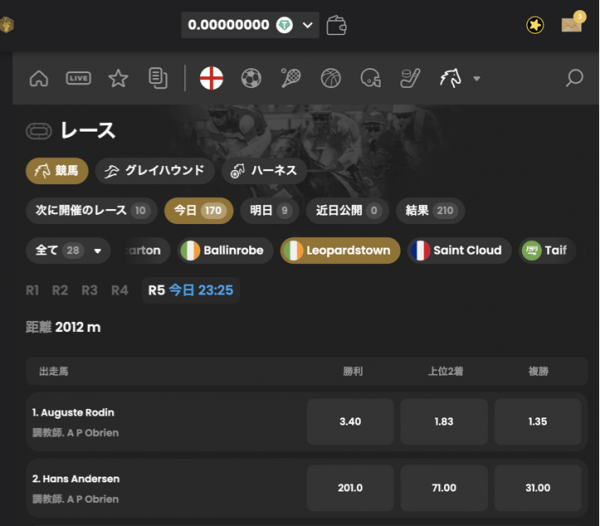Select the American football helmet icon

tap(370, 78)
